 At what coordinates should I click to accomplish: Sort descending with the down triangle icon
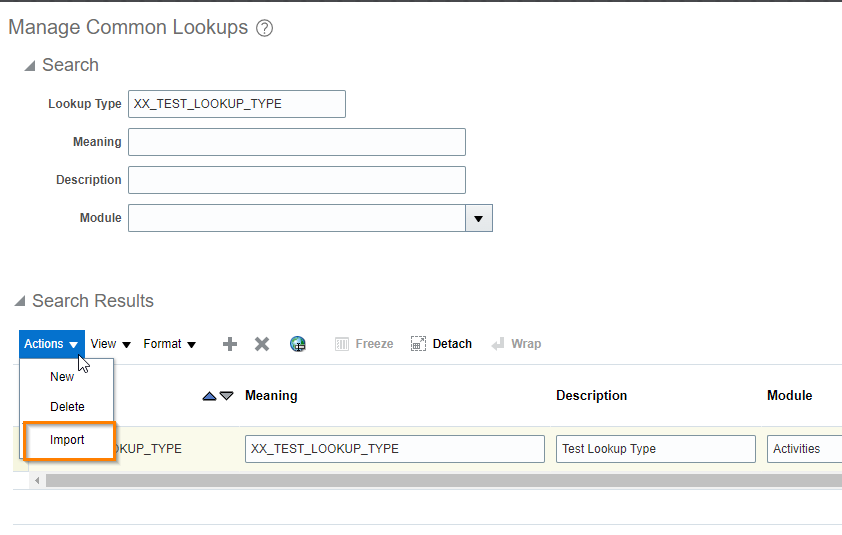point(227,396)
